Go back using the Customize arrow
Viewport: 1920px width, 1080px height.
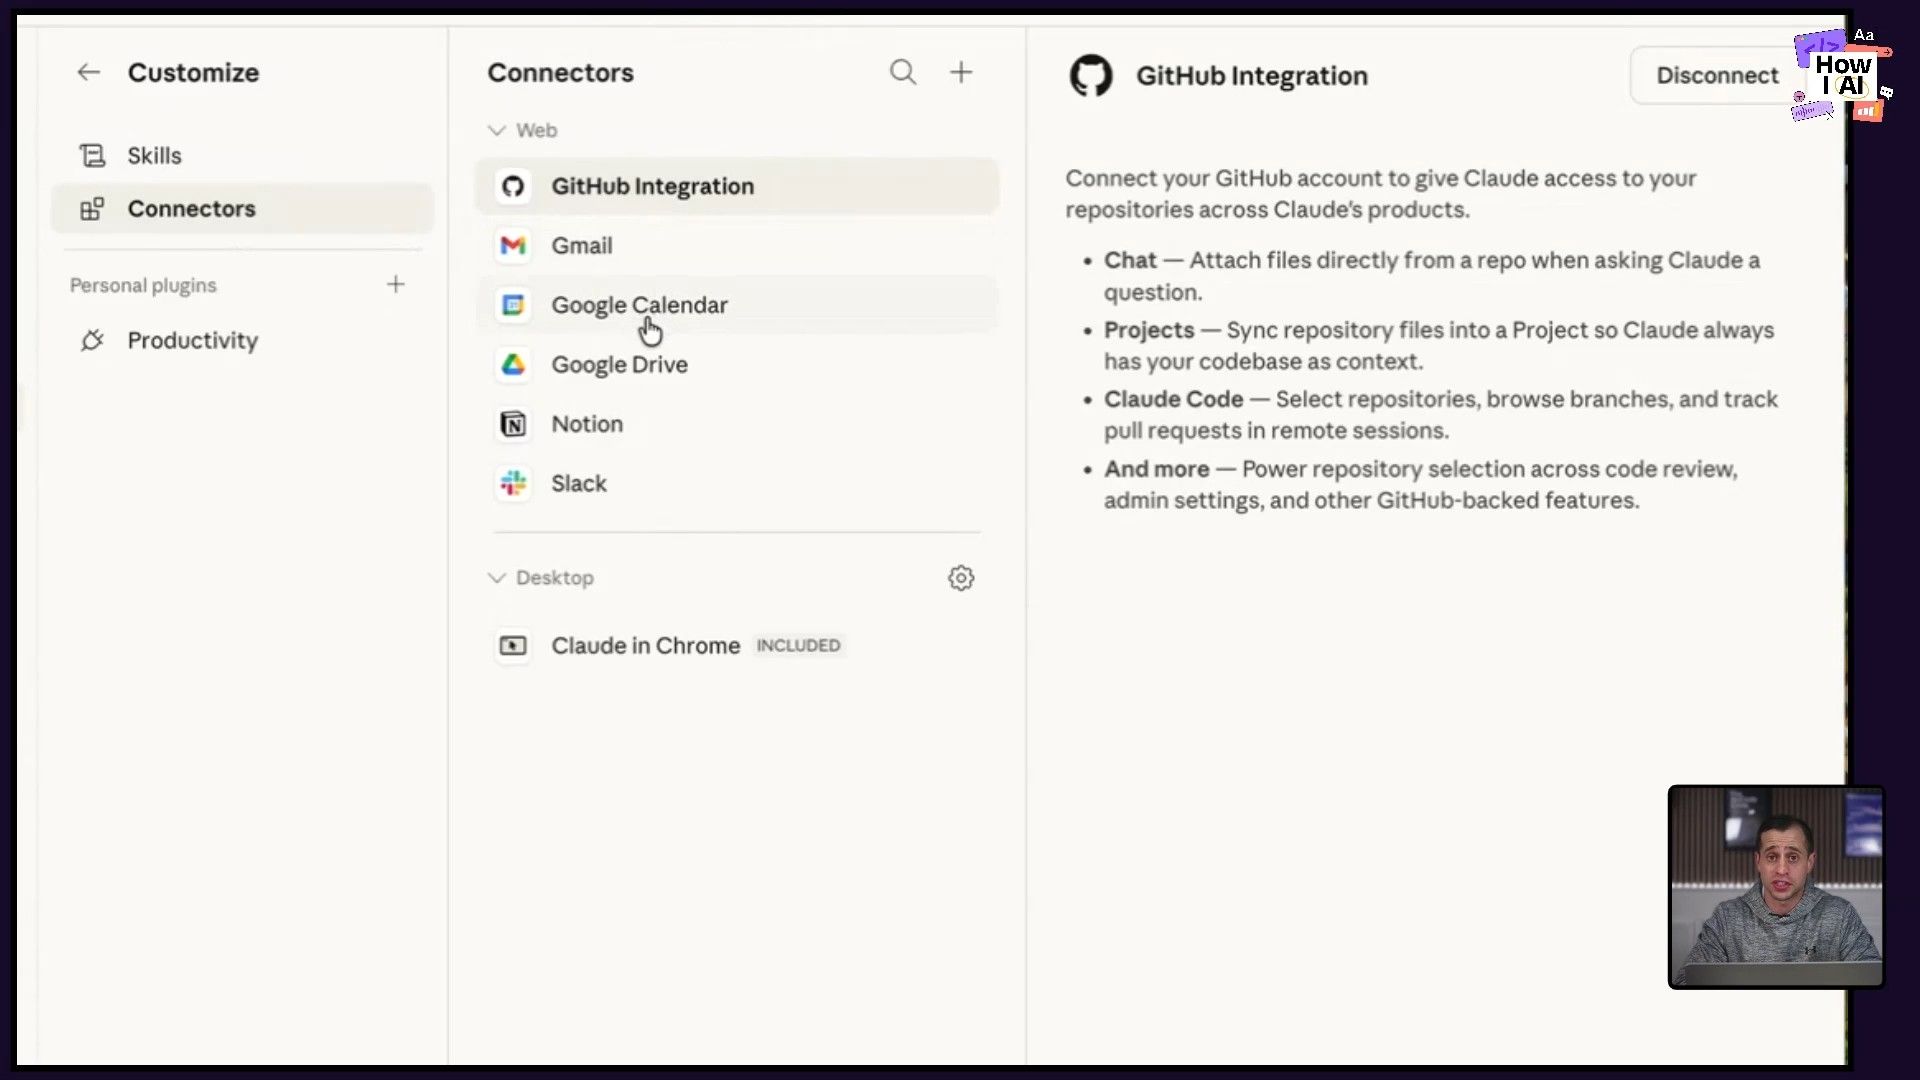pos(89,72)
